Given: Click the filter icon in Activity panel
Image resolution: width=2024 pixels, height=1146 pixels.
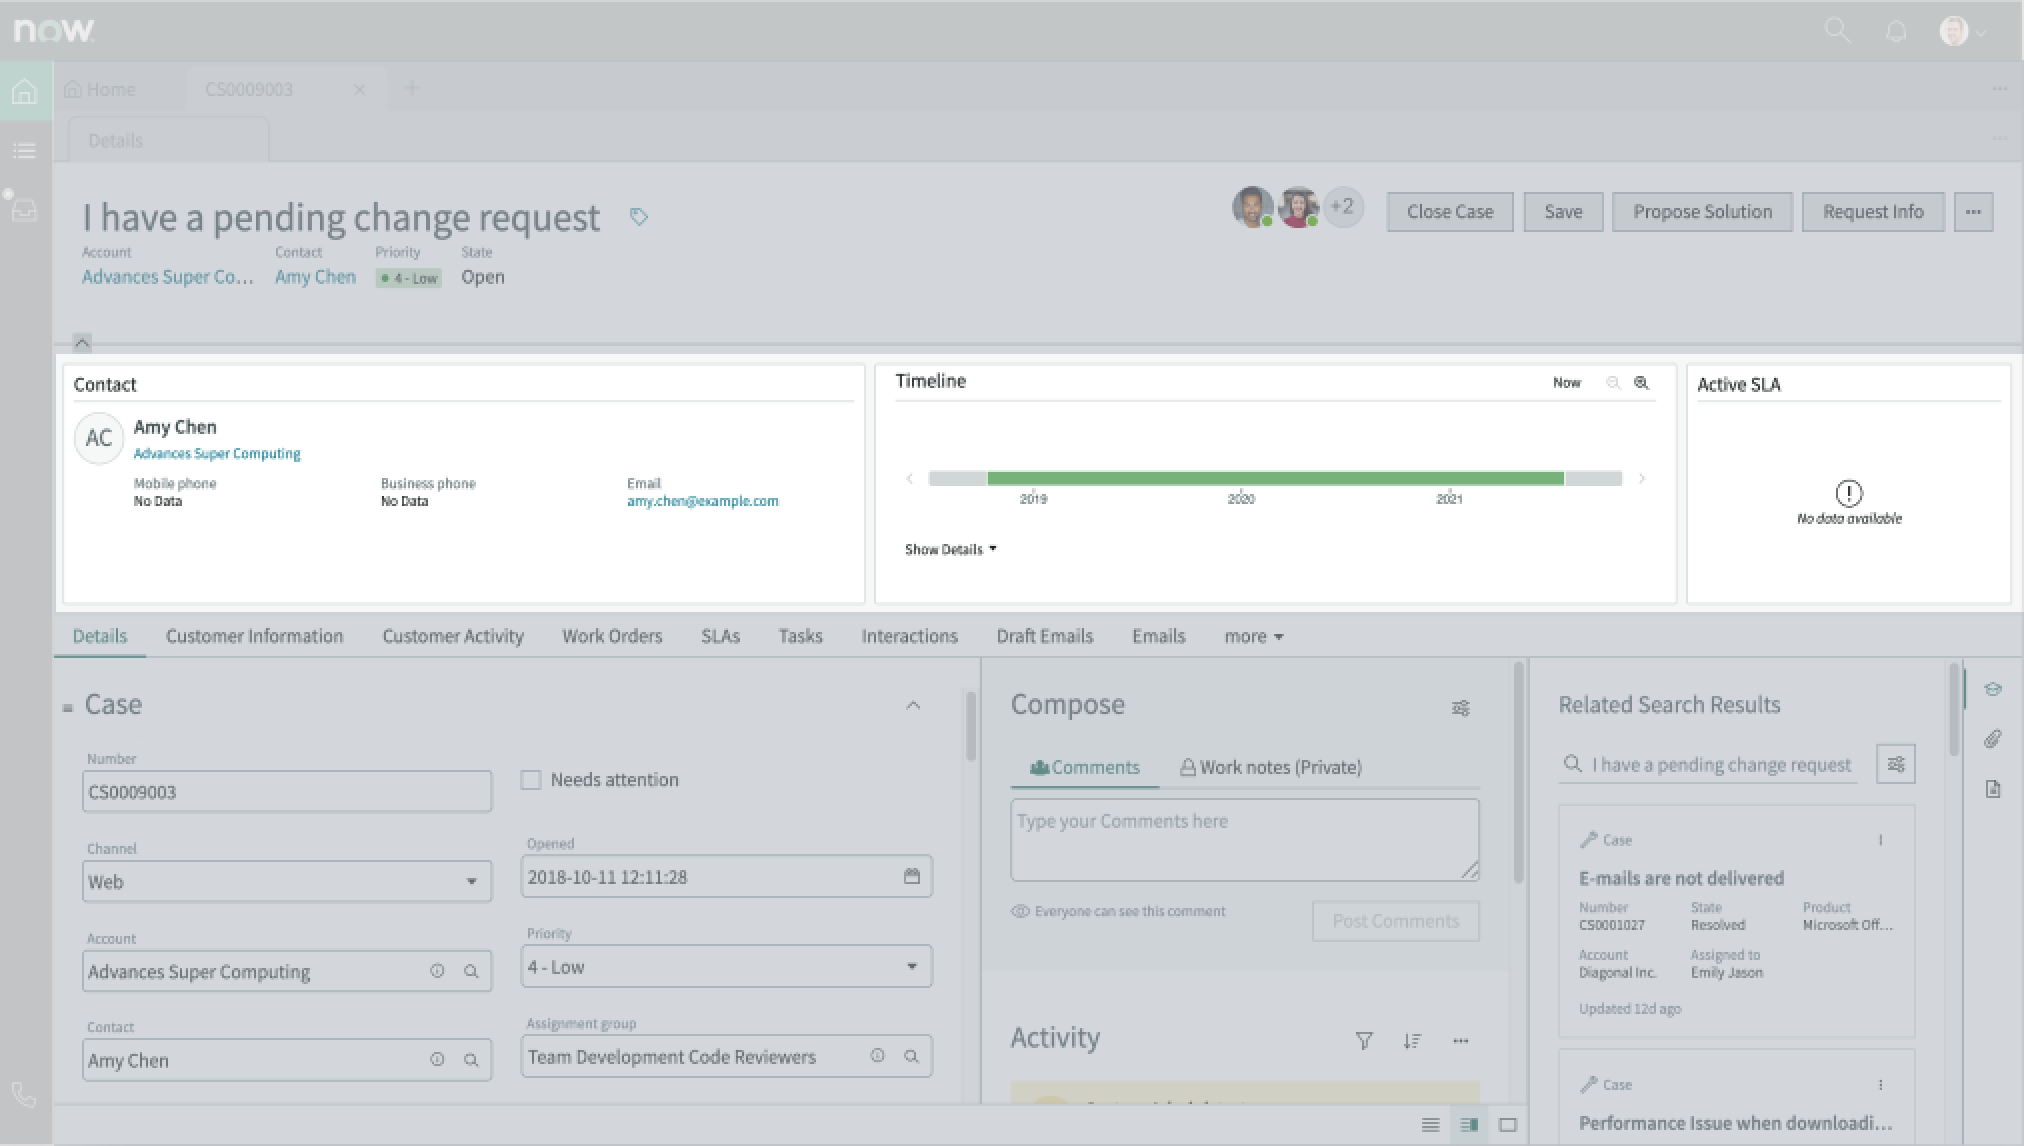Looking at the screenshot, I should (1364, 1040).
